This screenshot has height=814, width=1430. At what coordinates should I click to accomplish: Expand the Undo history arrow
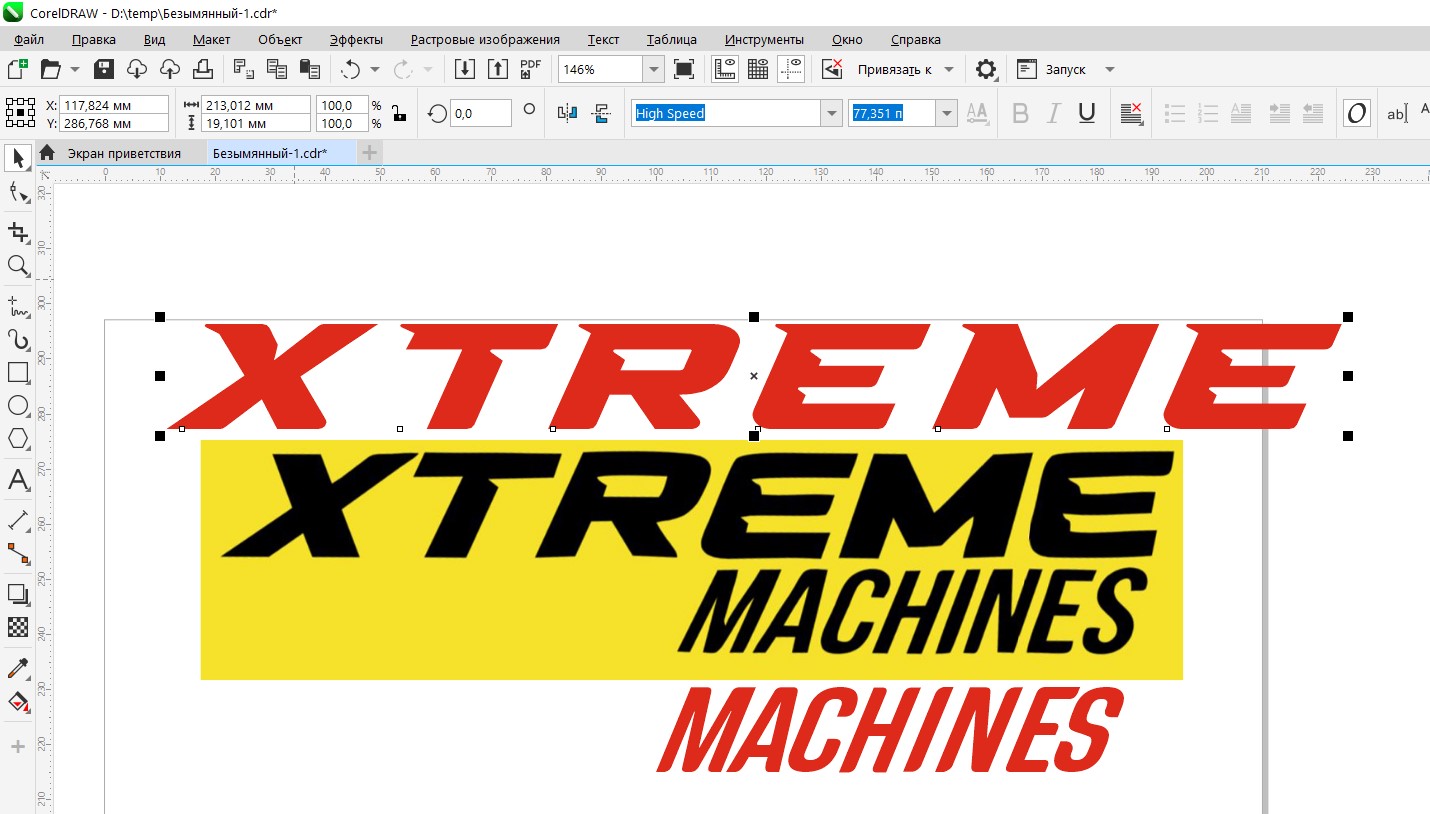pyautogui.click(x=375, y=69)
